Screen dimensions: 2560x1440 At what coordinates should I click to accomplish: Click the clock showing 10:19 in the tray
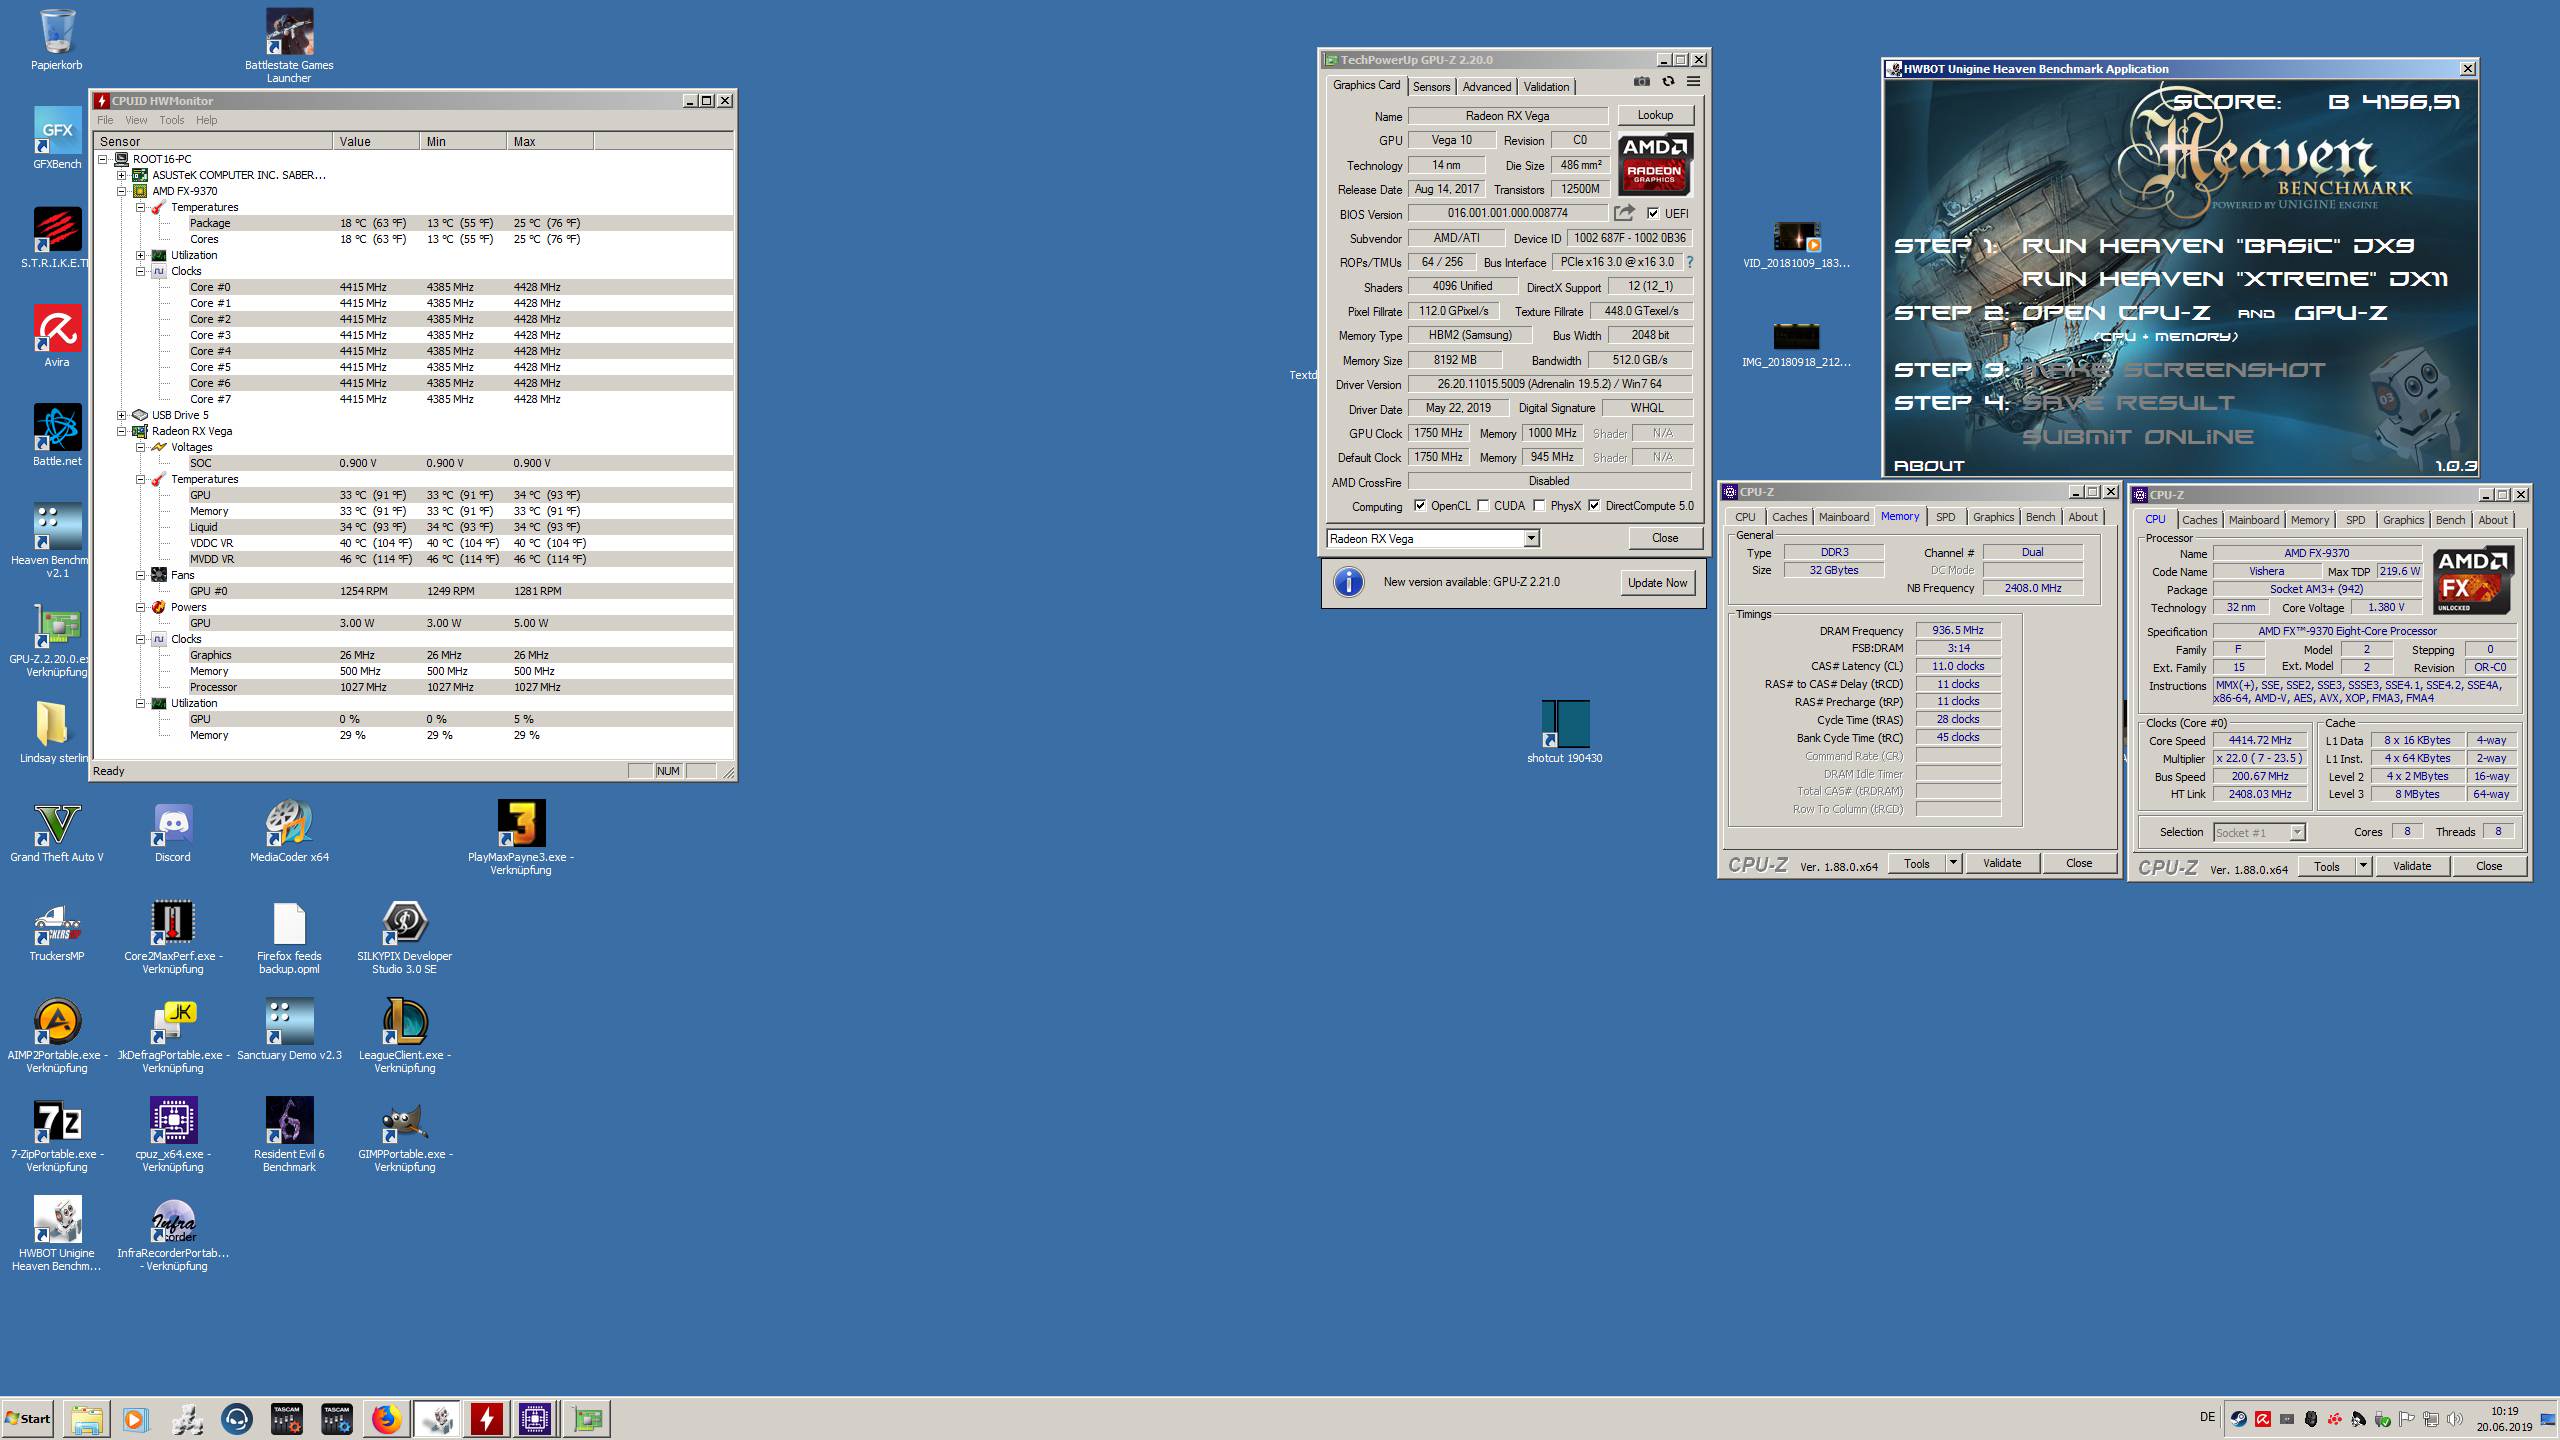[2506, 1412]
